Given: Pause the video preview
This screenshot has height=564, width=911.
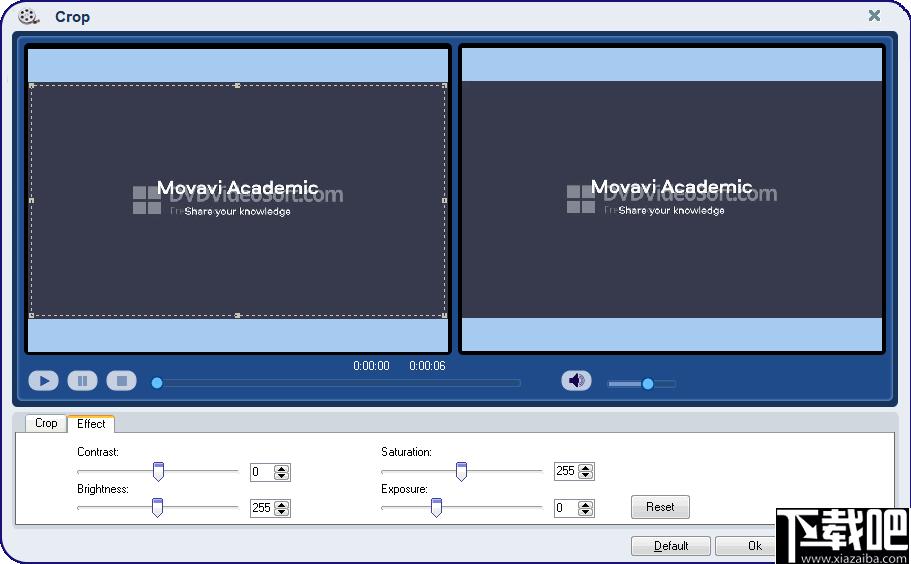Looking at the screenshot, I should [x=83, y=381].
